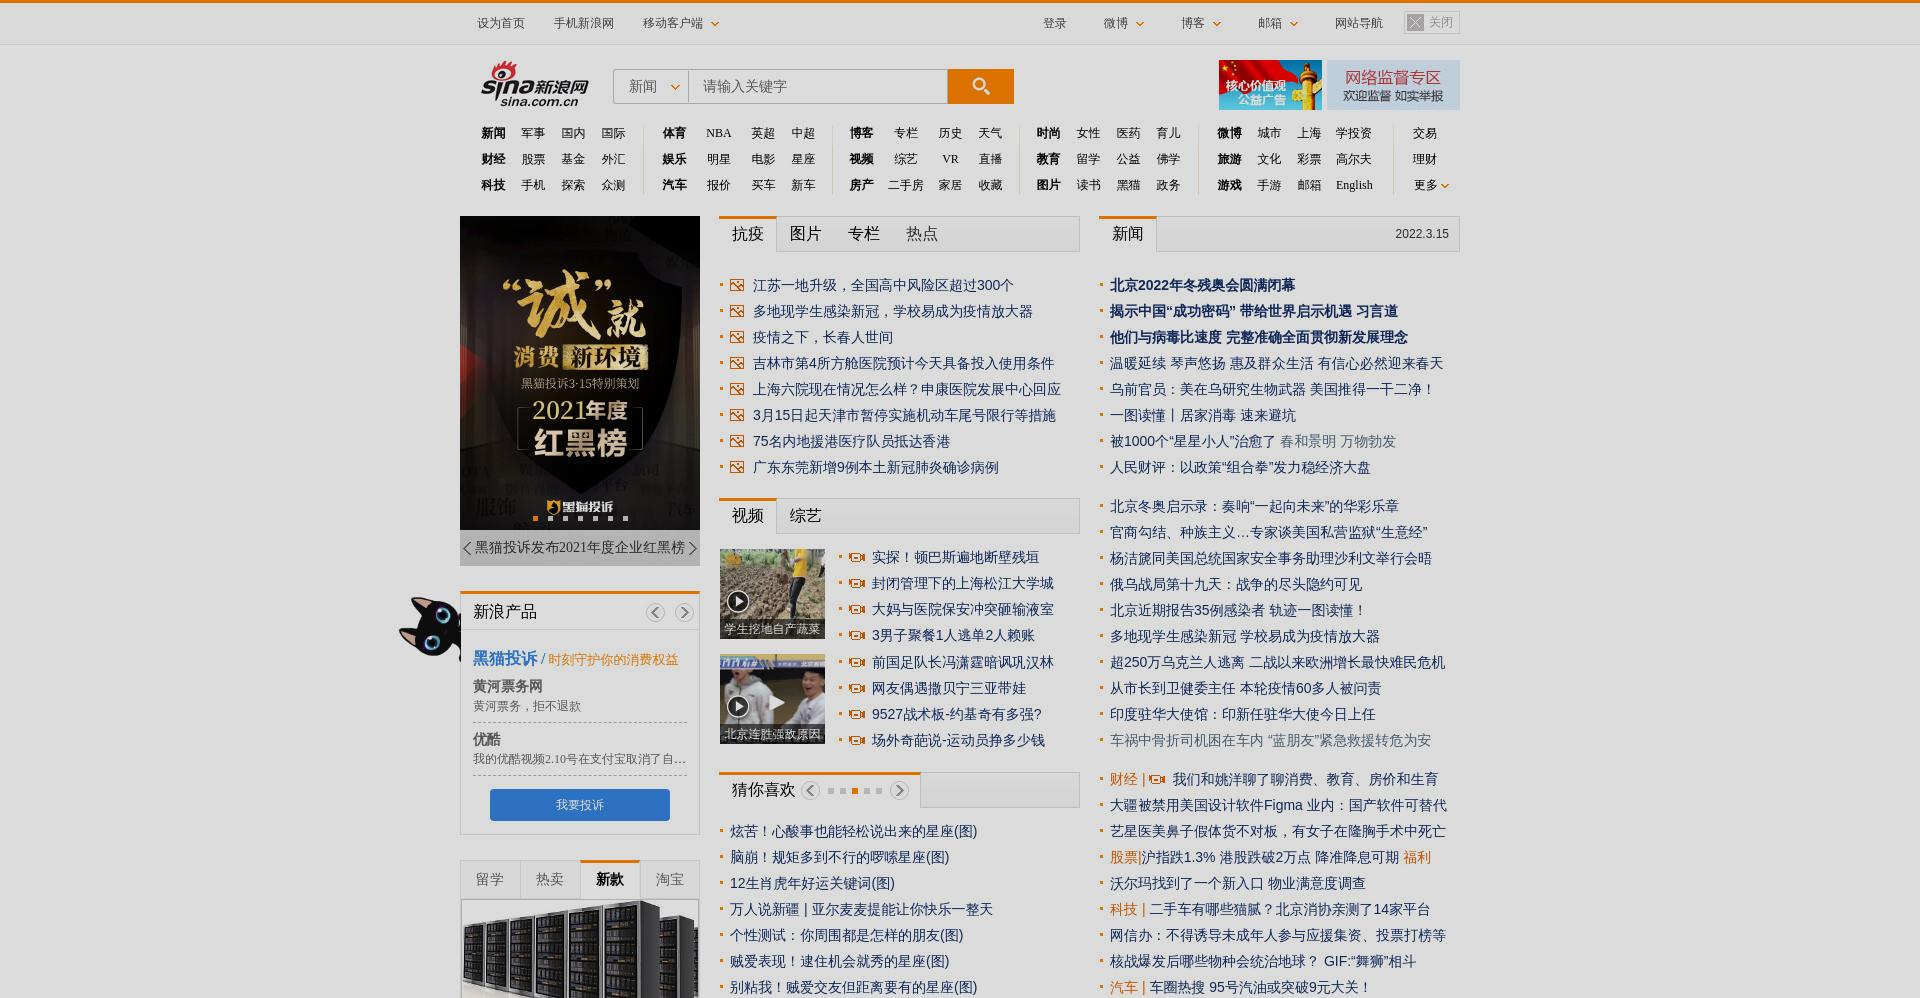Play the 学生挖地自产蔬菜 video thumbnail
The width and height of the screenshot is (1920, 998).
[x=772, y=593]
